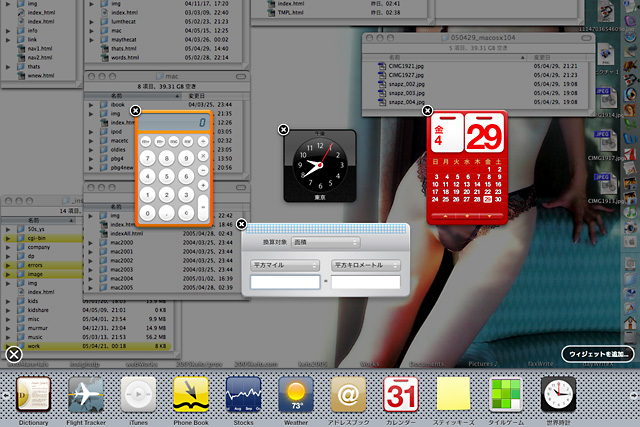Add the World Clock (世界時計) widget

tap(558, 394)
